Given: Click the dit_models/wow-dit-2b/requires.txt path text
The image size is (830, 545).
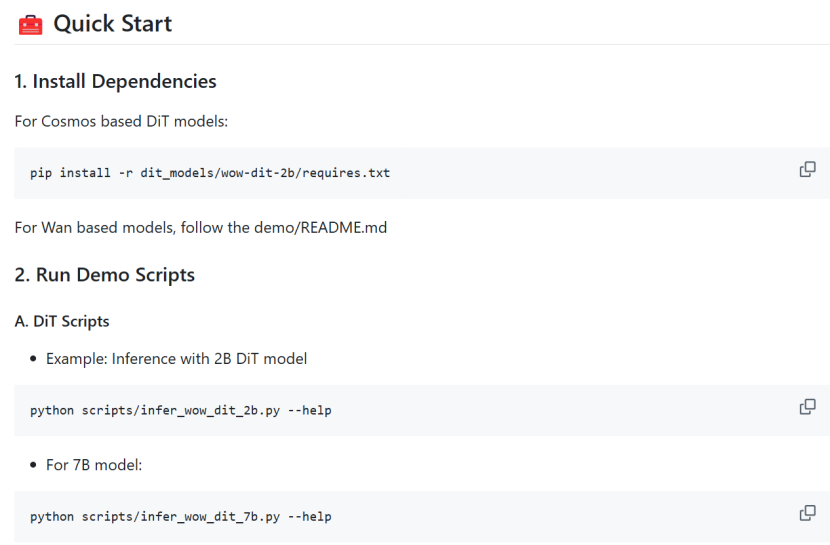Looking at the screenshot, I should click(265, 173).
